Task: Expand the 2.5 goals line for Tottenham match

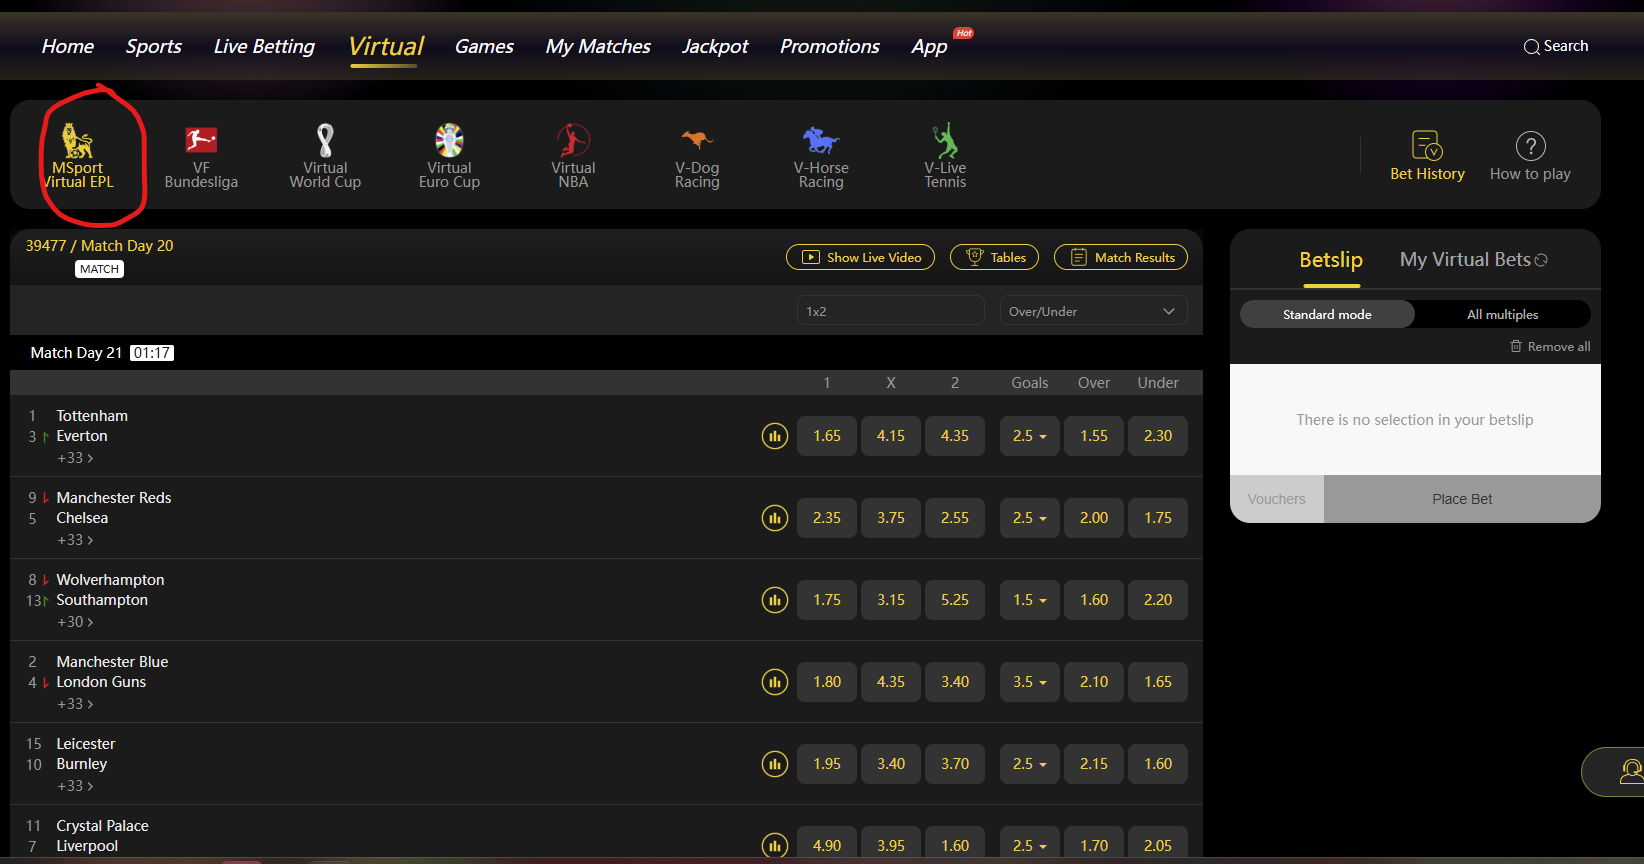Action: point(1029,436)
